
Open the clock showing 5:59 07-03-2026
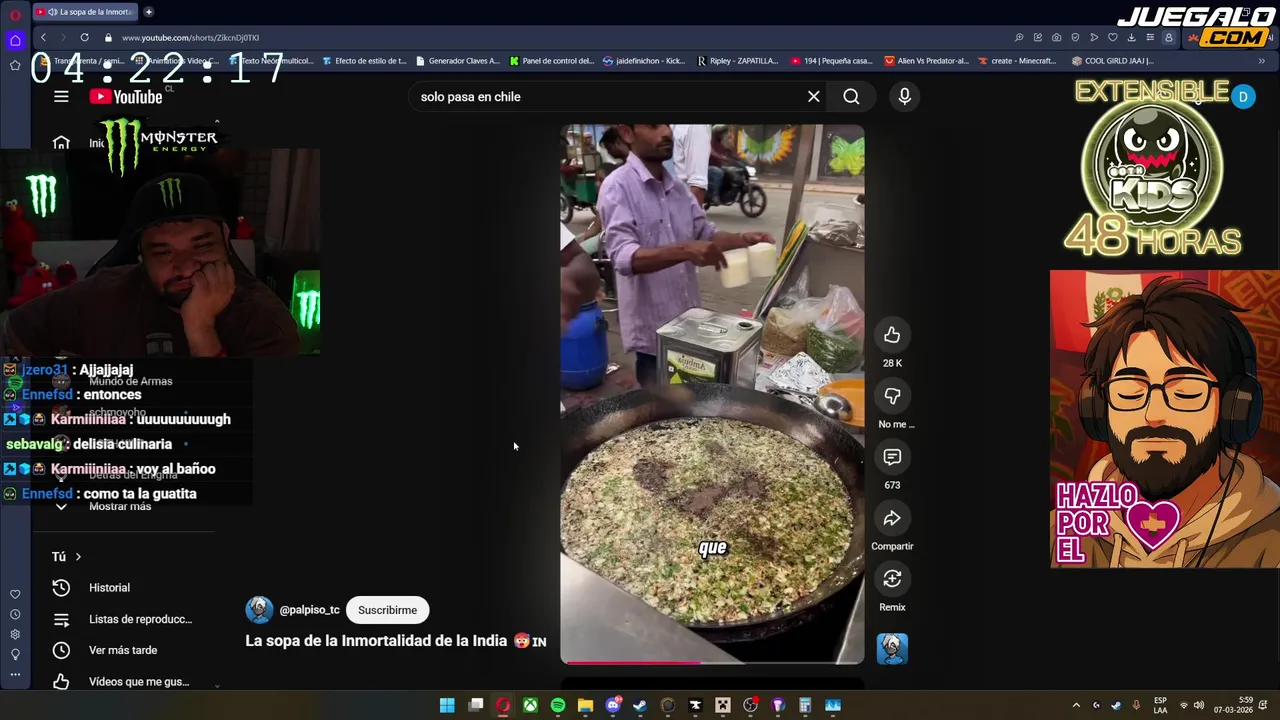1235,705
